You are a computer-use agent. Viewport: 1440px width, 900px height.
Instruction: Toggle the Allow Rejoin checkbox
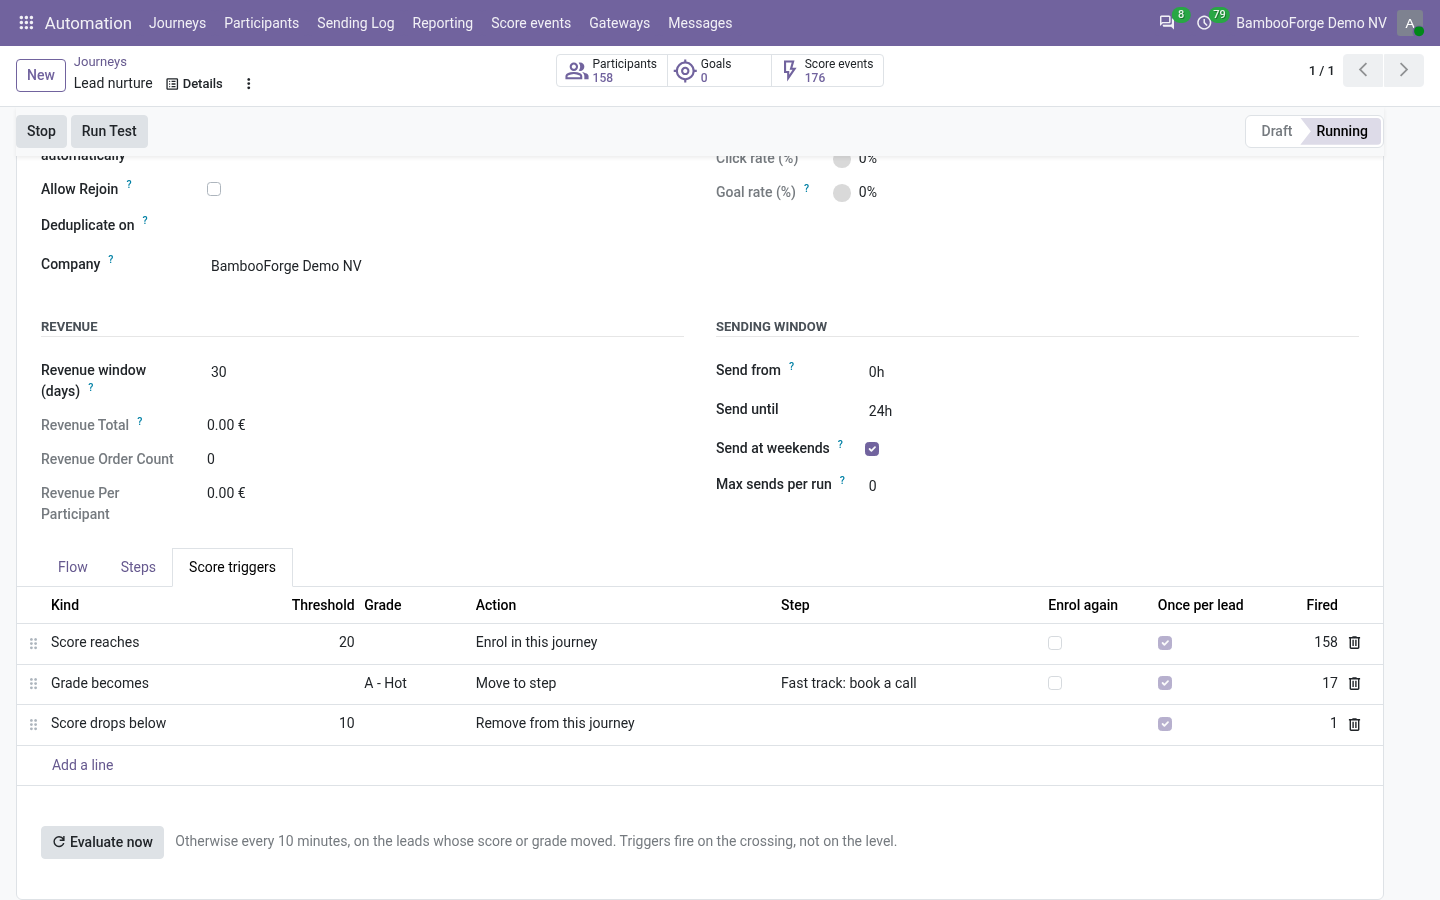(x=214, y=189)
